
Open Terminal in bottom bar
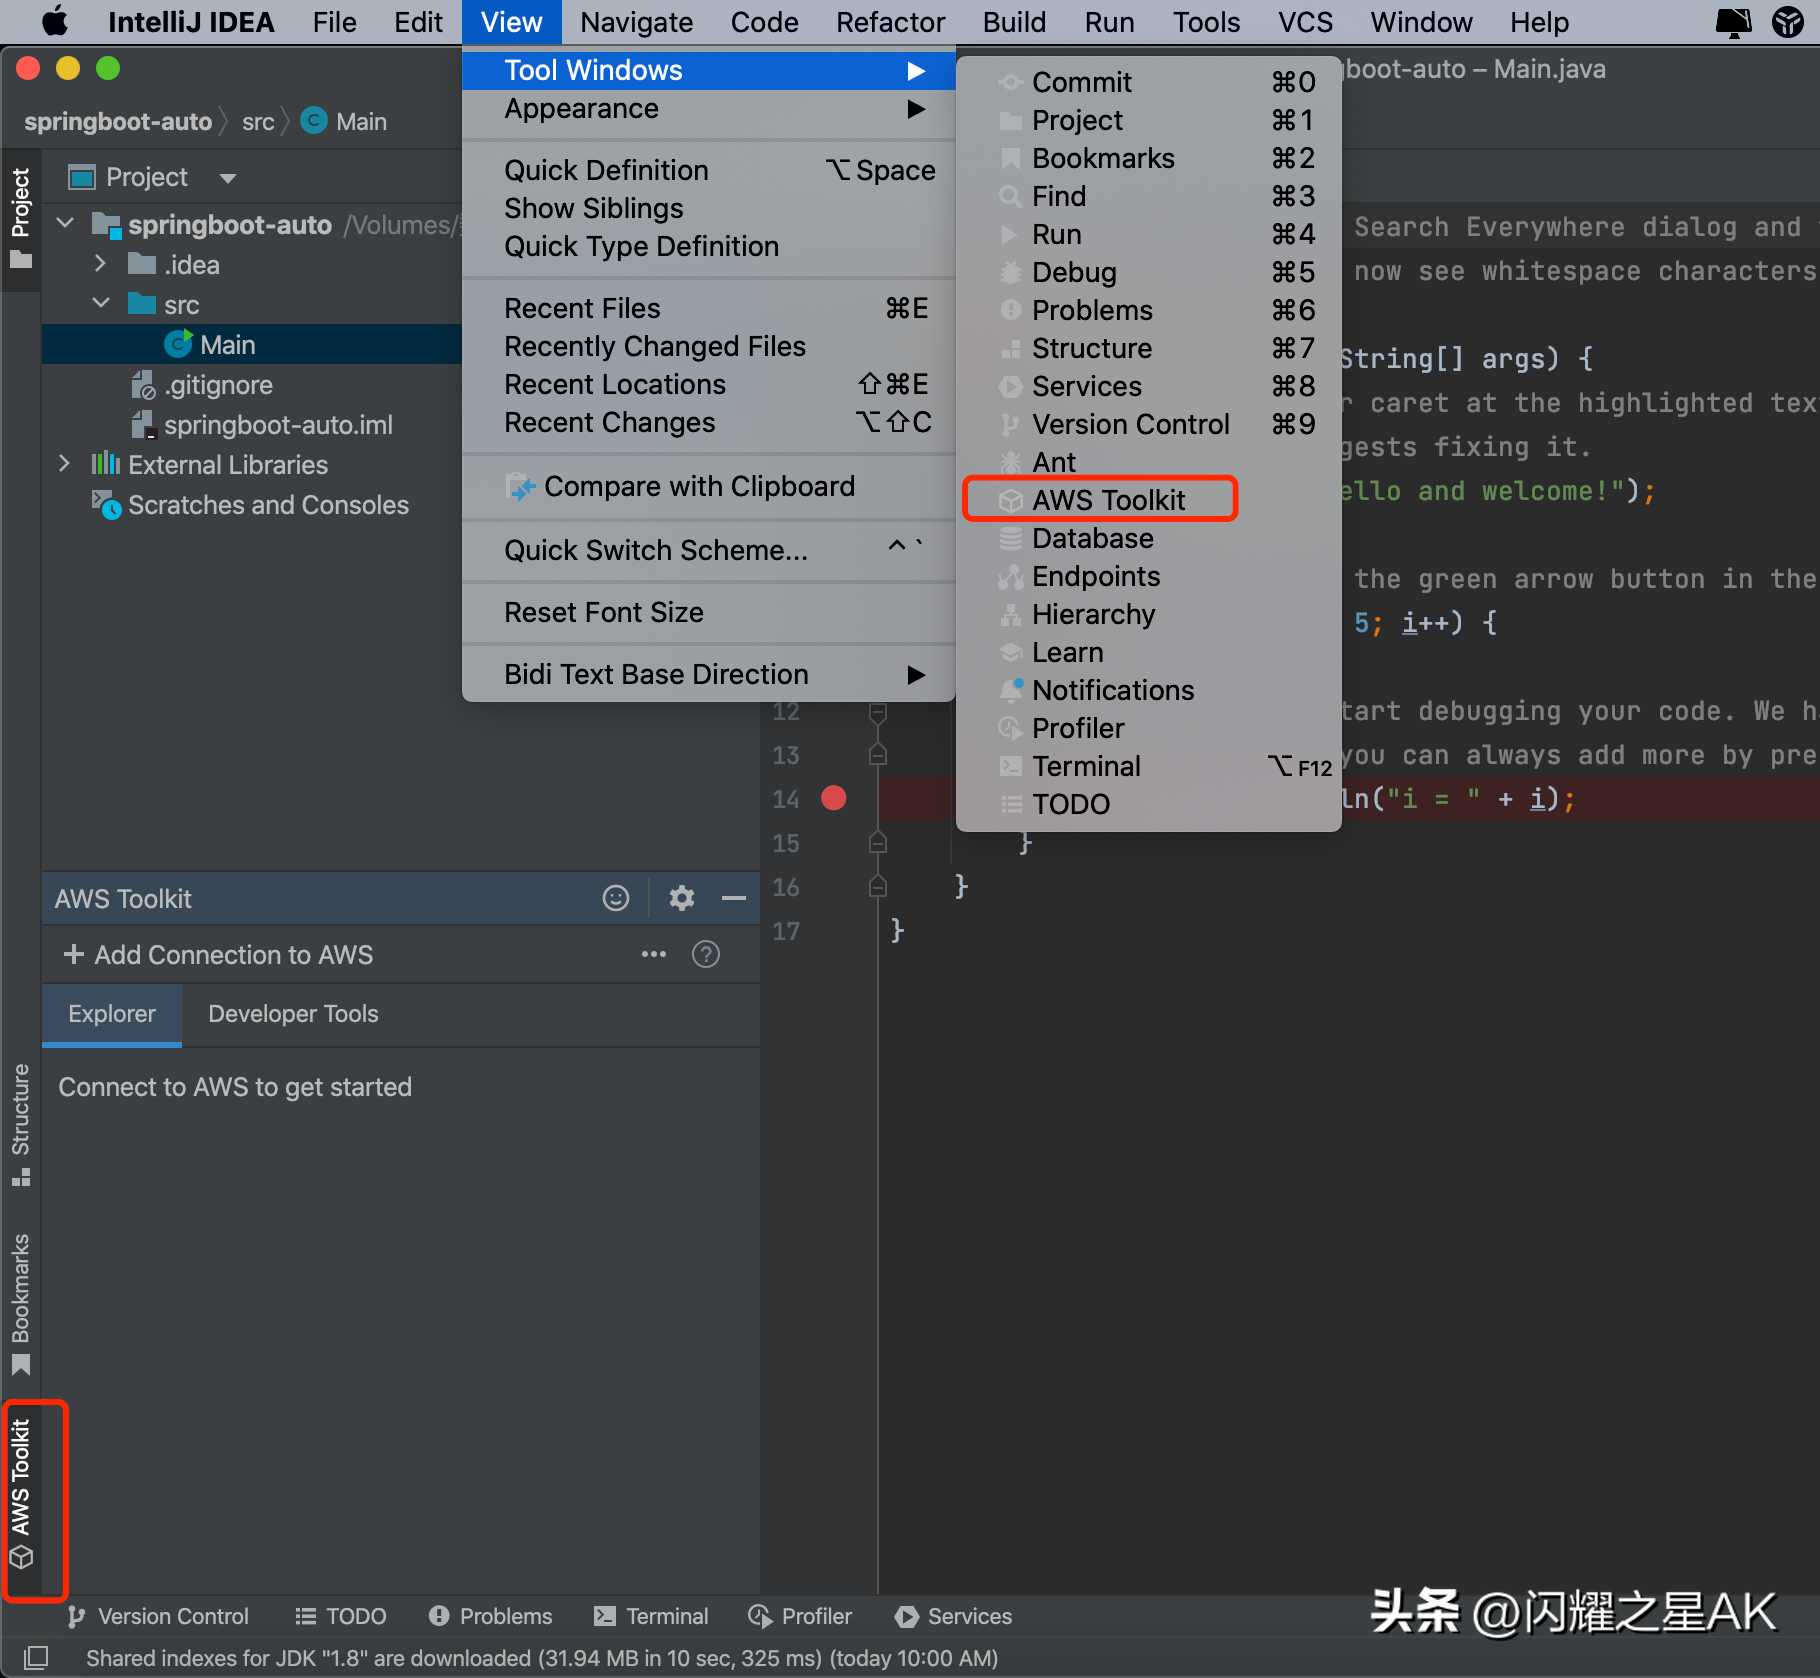click(651, 1616)
